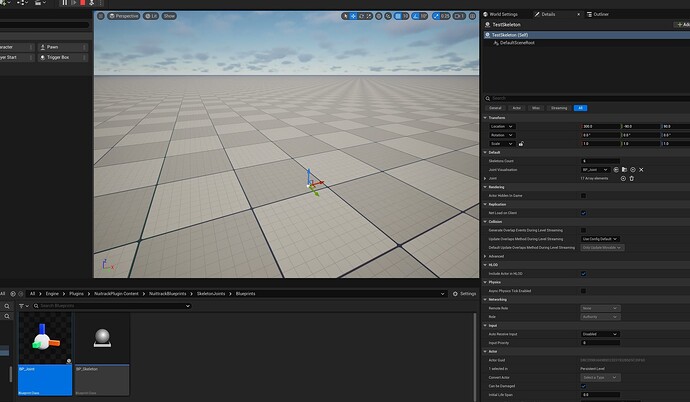Add element to Joint array
690x402 pixels.
[624, 178]
